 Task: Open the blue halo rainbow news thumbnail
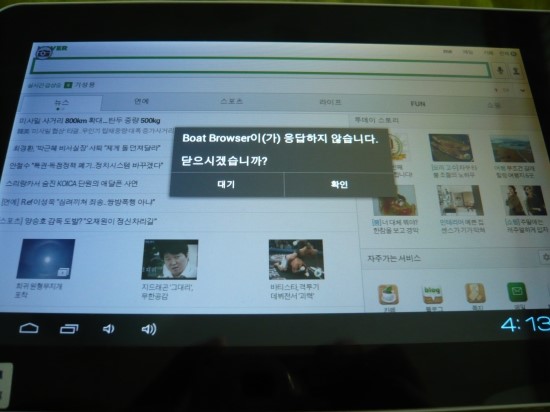tap(46, 259)
